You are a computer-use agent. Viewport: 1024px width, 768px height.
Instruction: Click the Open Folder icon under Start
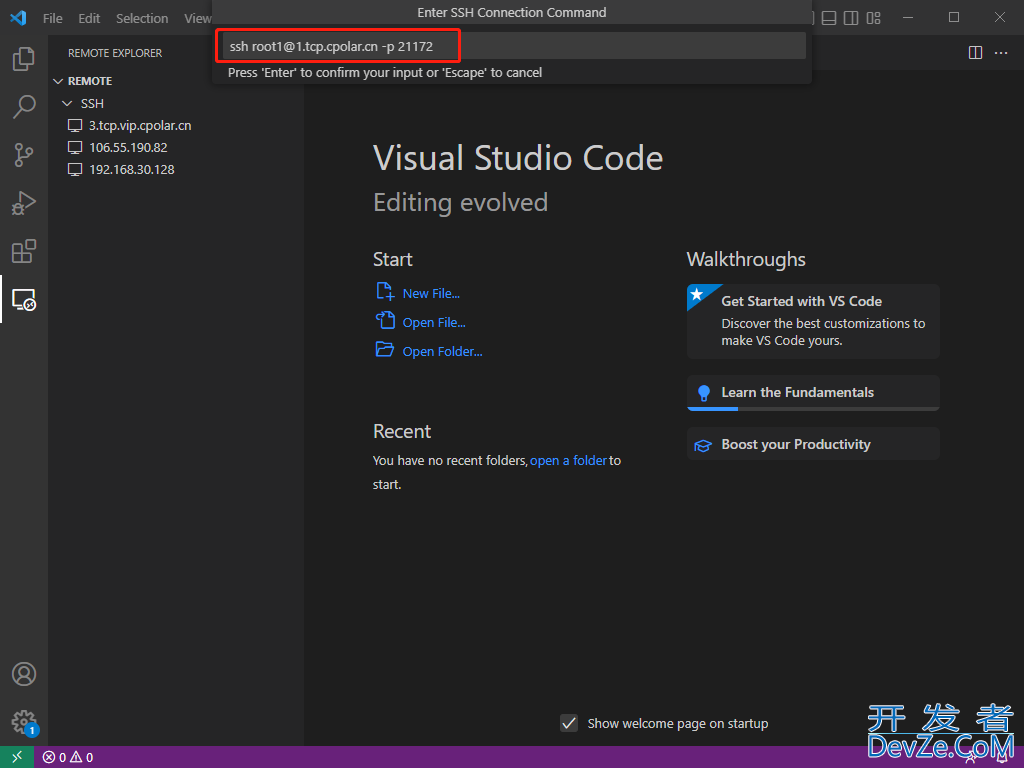pyautogui.click(x=385, y=349)
